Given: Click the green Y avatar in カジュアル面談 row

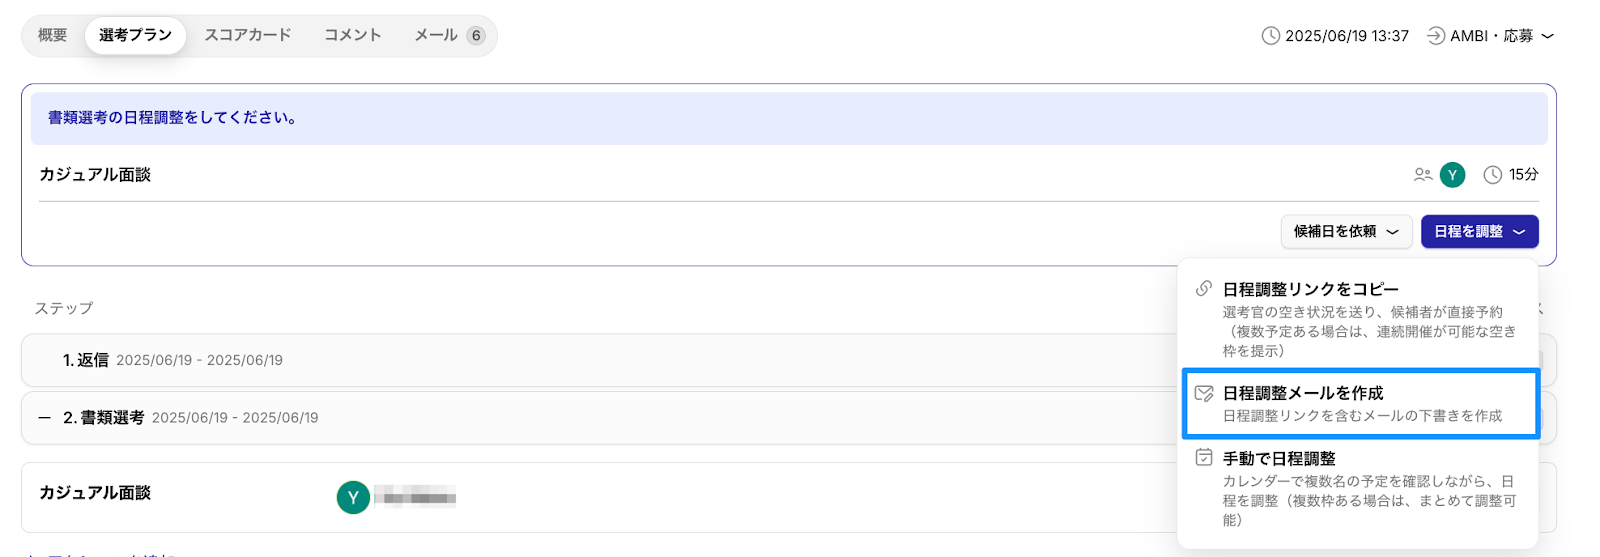Looking at the screenshot, I should coord(353,497).
